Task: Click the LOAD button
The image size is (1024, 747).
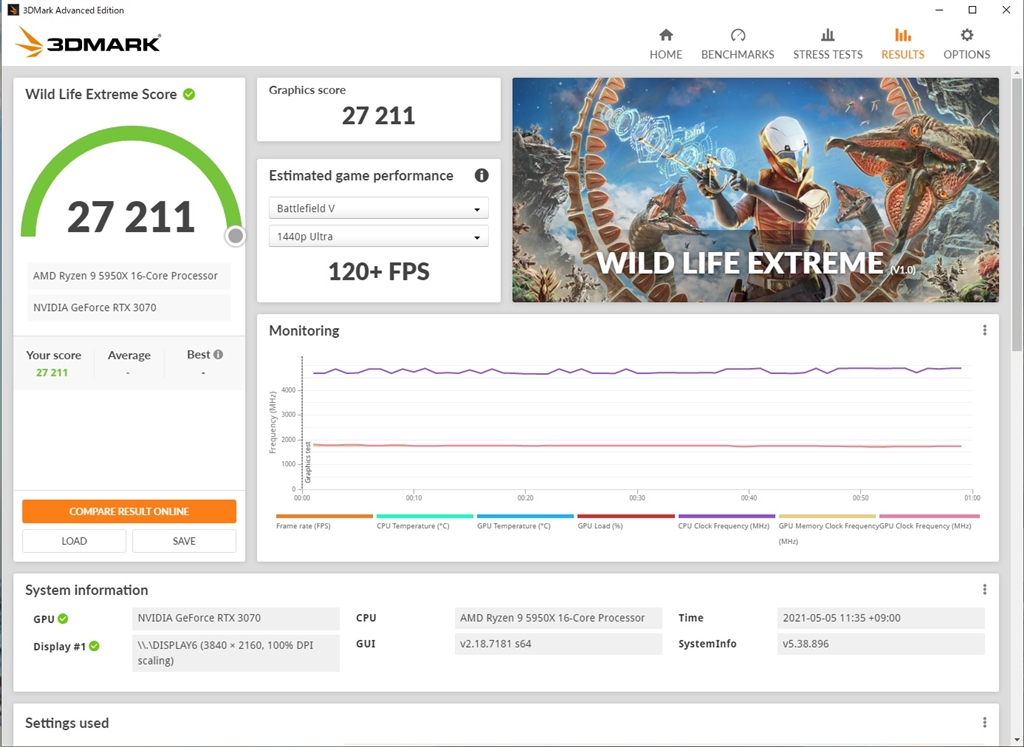Action: [74, 541]
